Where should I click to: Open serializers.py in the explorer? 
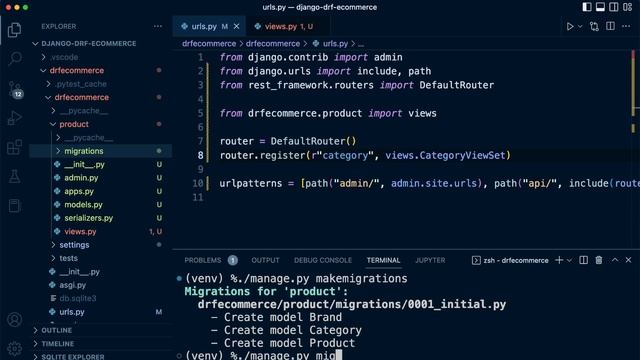[88, 218]
